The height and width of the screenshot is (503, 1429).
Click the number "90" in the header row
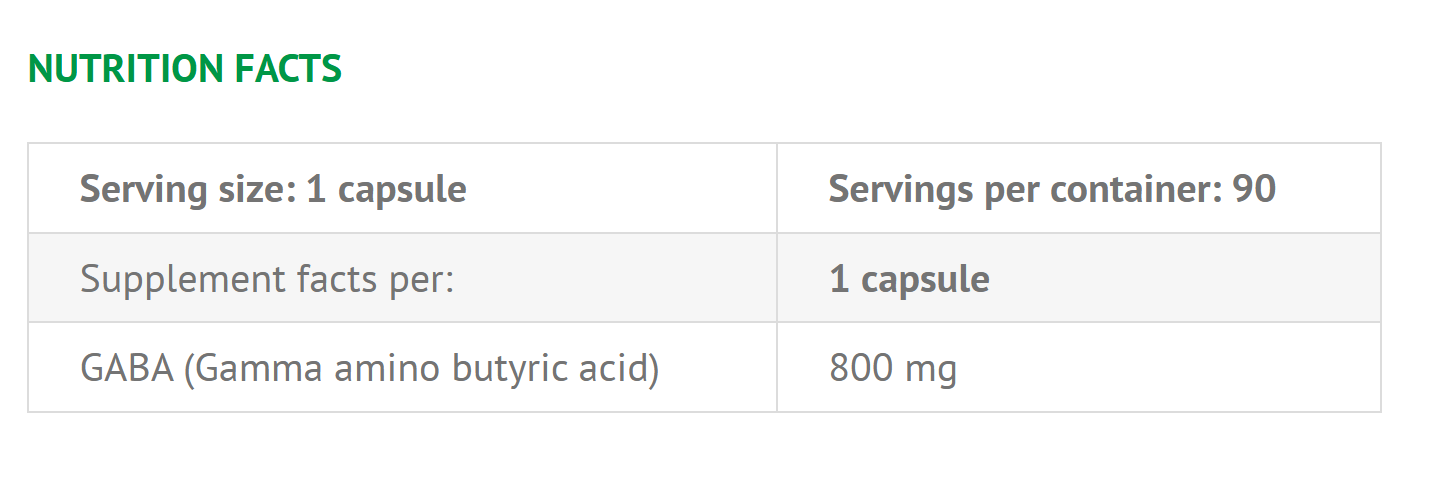click(1254, 189)
